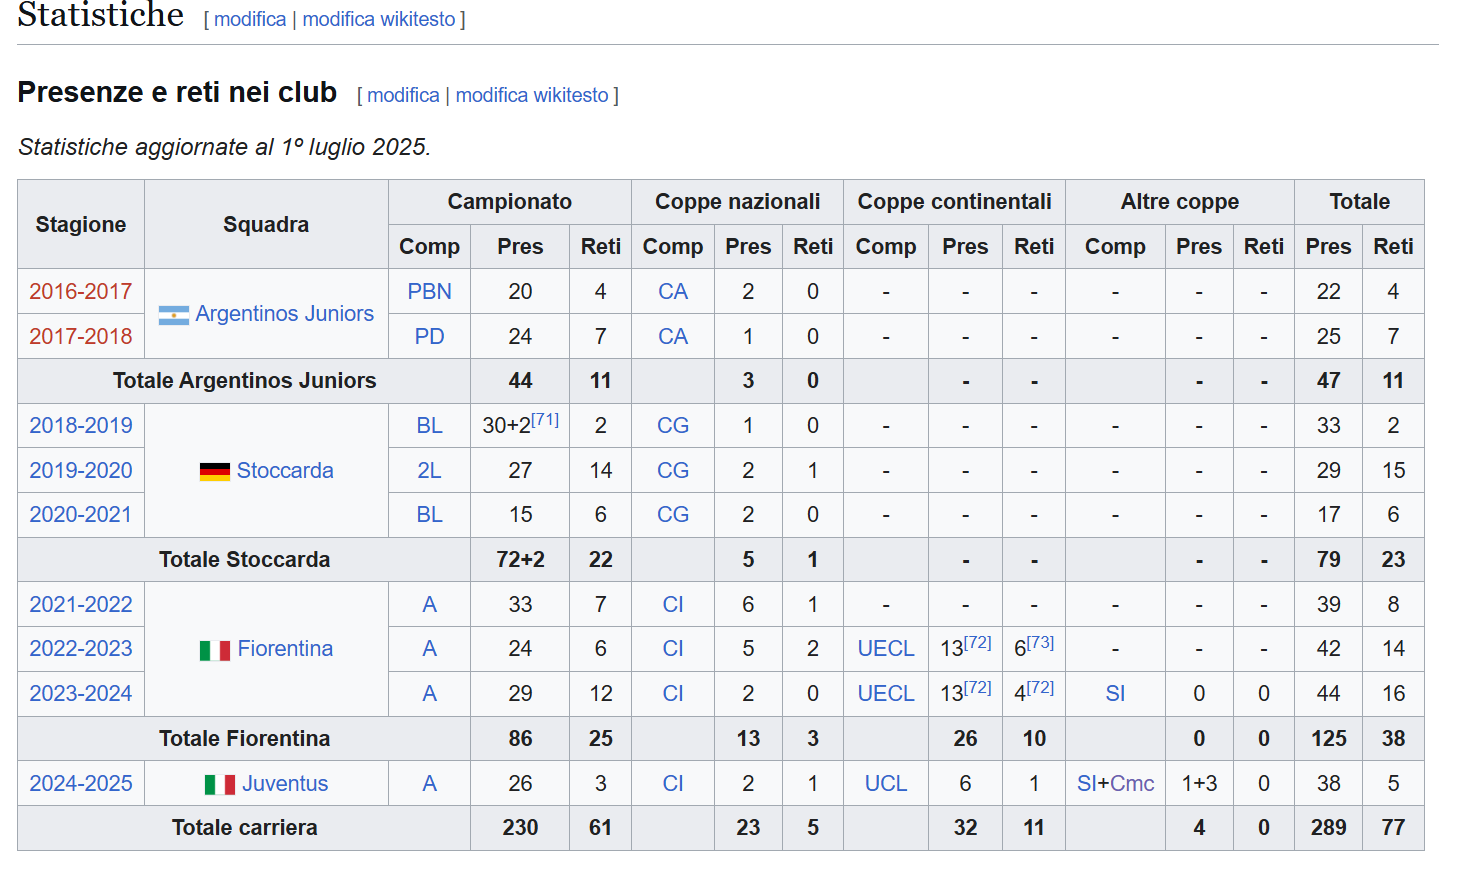Click the Italy flag beside Juventus
This screenshot has height=885, width=1470.
click(220, 785)
